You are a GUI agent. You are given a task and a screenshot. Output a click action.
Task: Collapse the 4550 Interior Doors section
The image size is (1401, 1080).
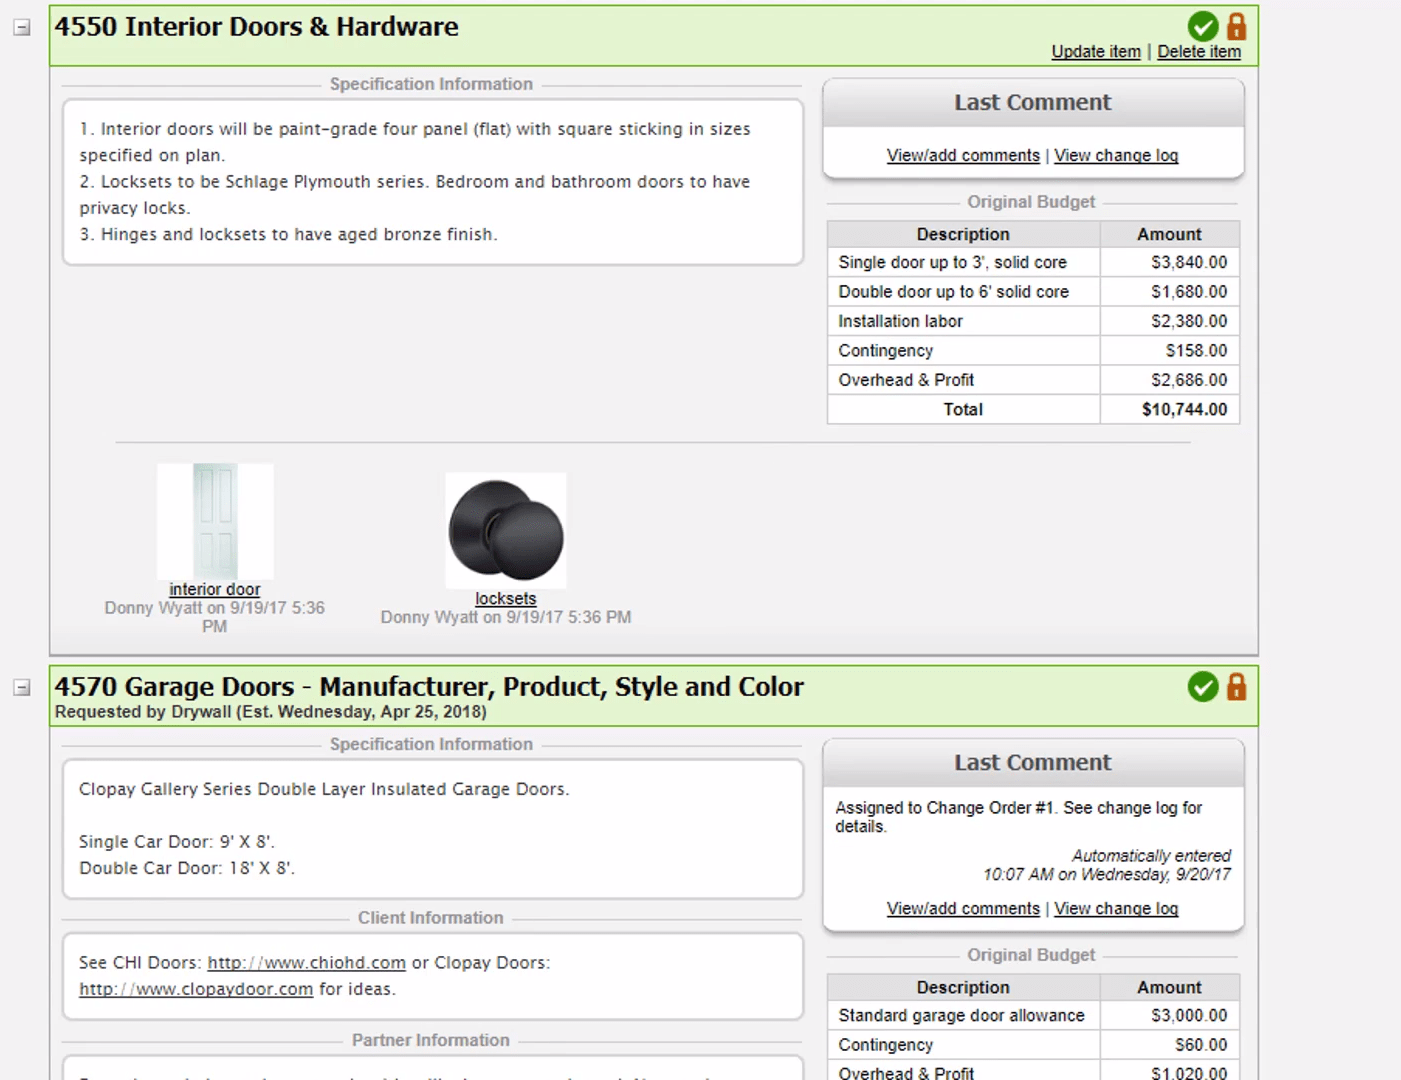[x=21, y=27]
